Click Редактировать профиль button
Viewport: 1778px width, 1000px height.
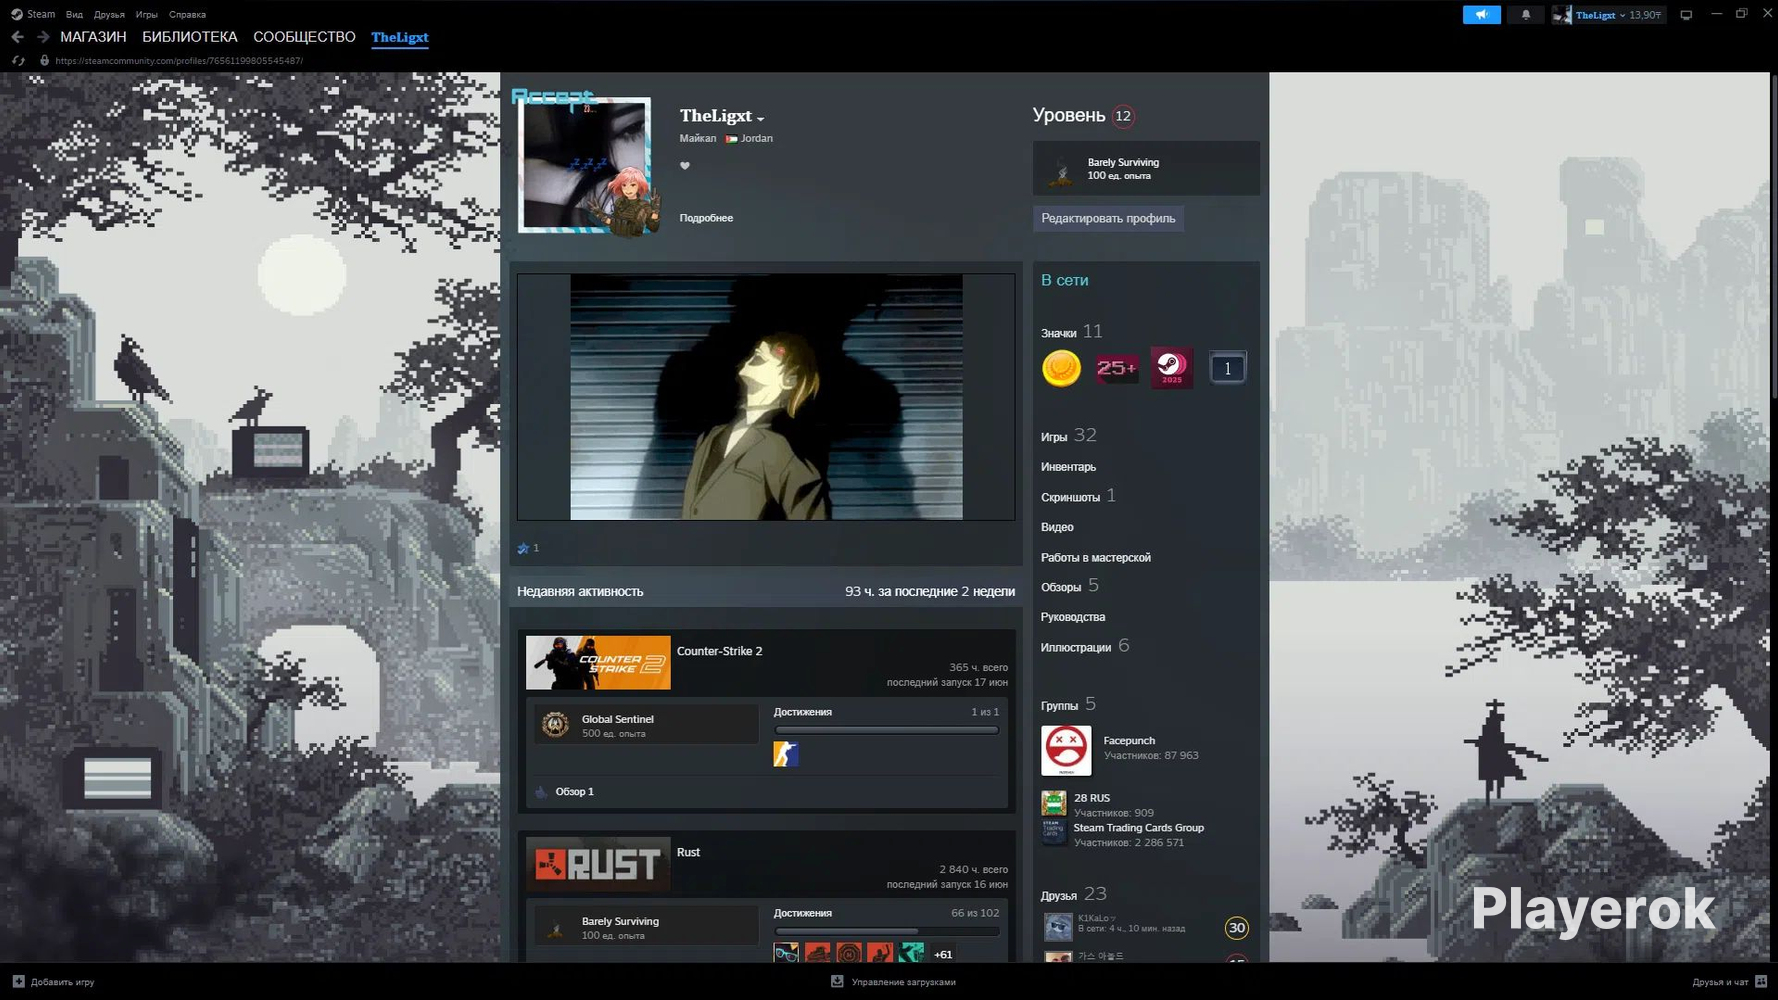1108,218
